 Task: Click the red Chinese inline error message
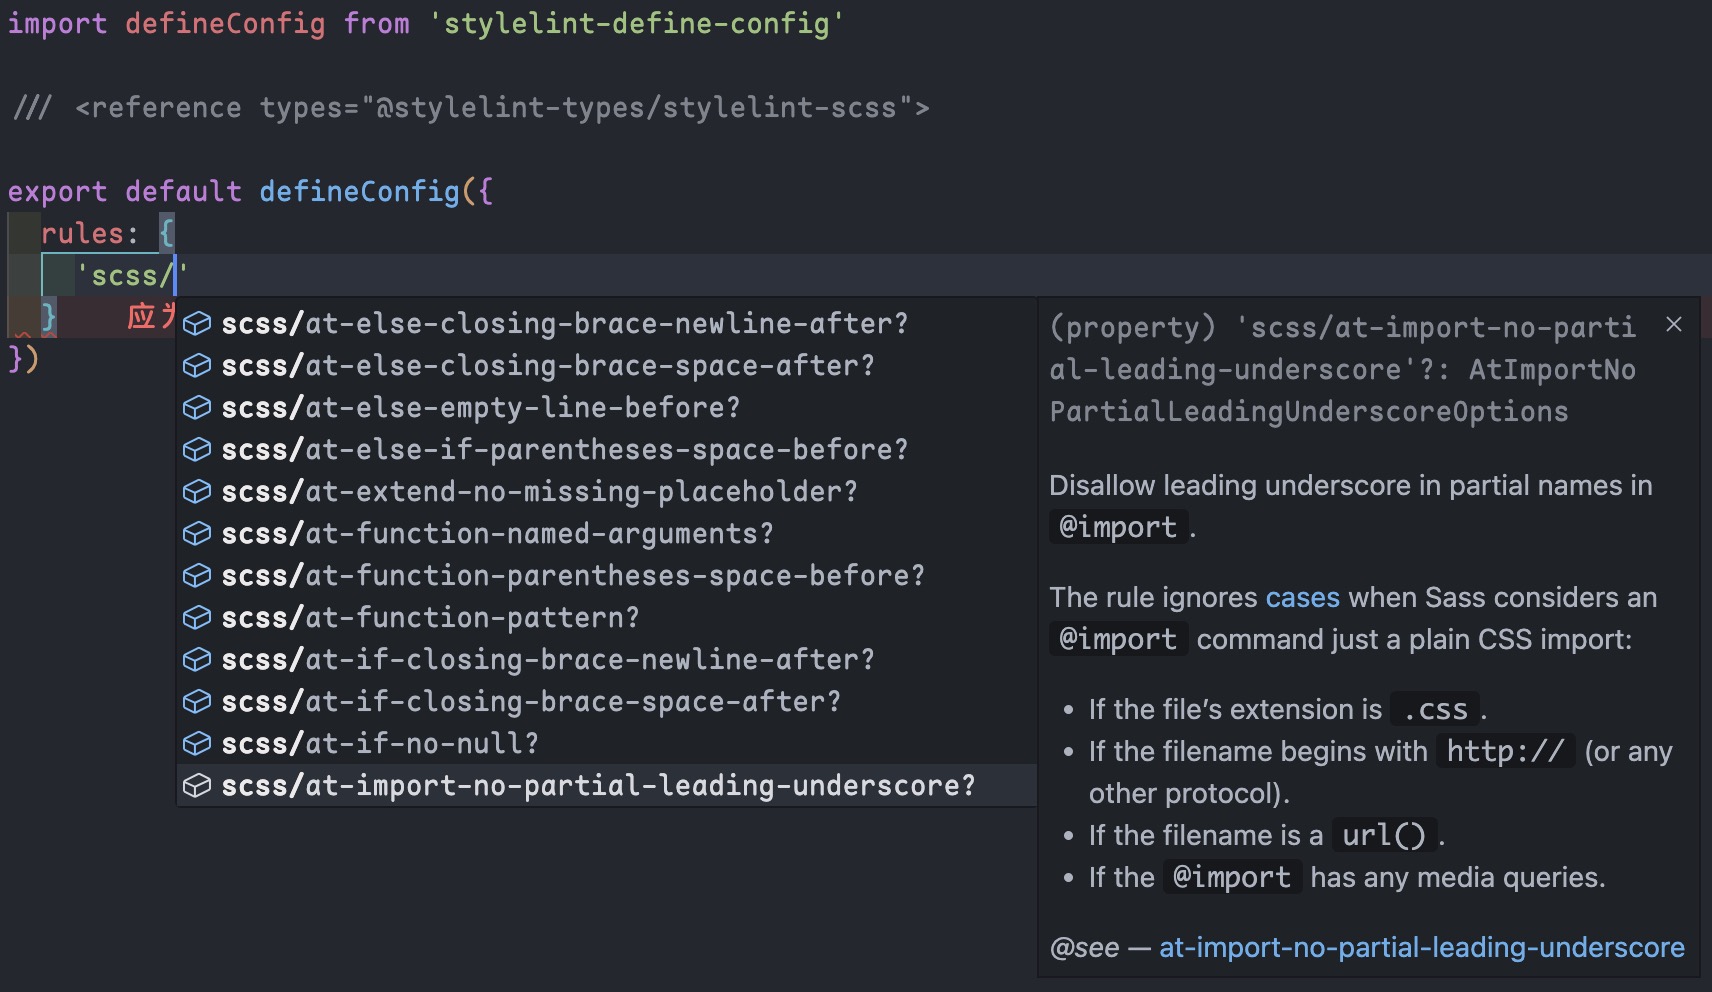151,316
